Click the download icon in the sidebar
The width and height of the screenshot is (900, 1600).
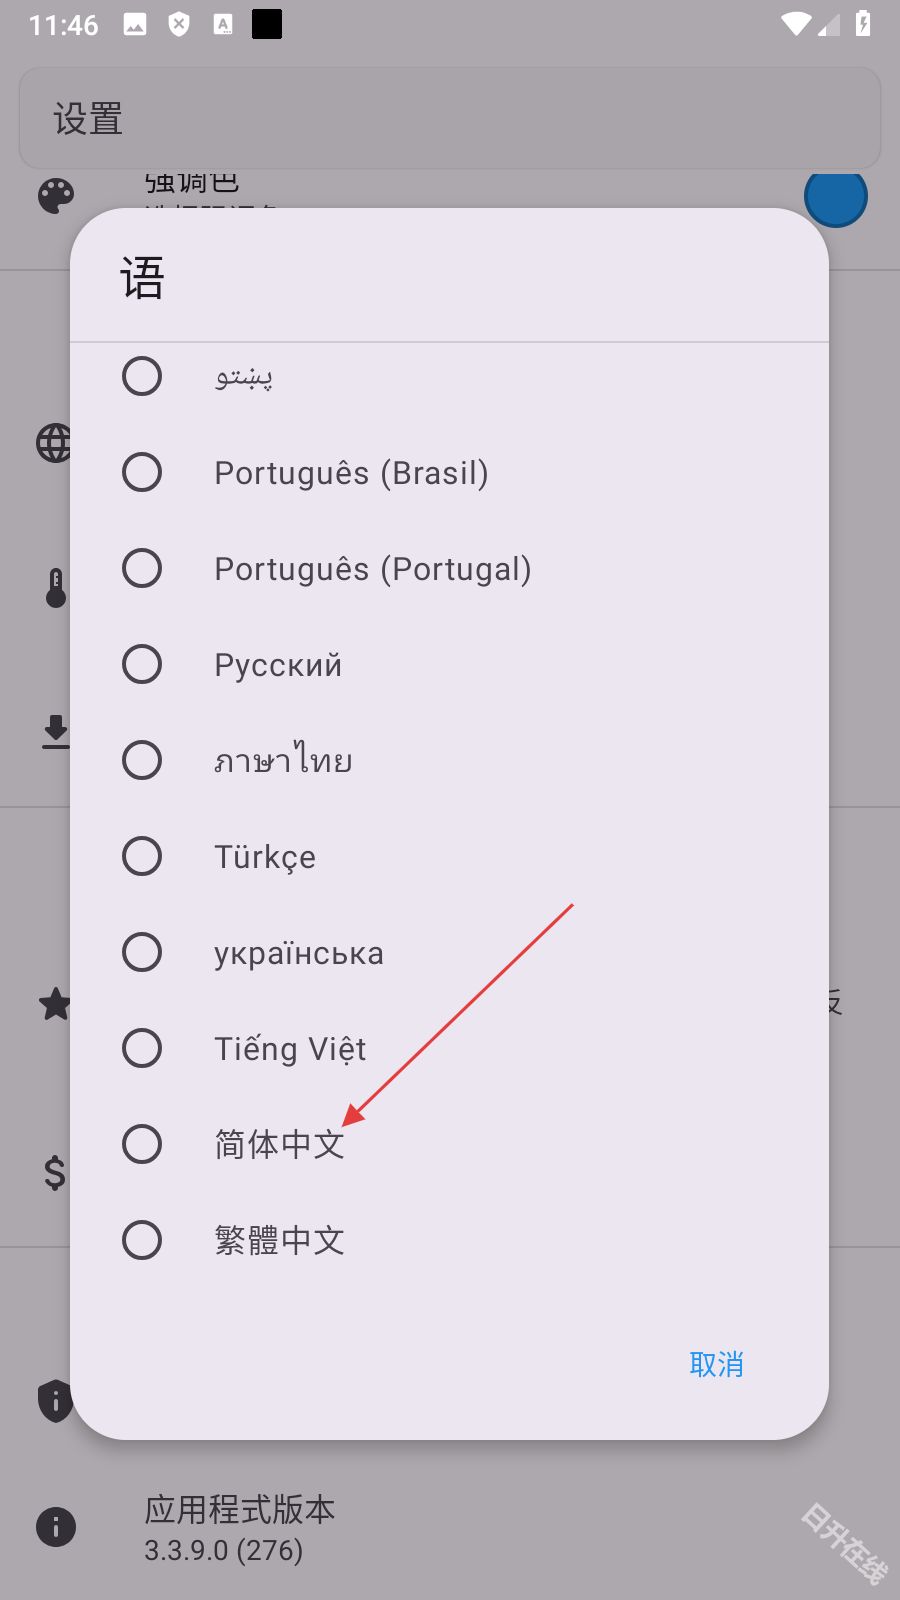[55, 730]
